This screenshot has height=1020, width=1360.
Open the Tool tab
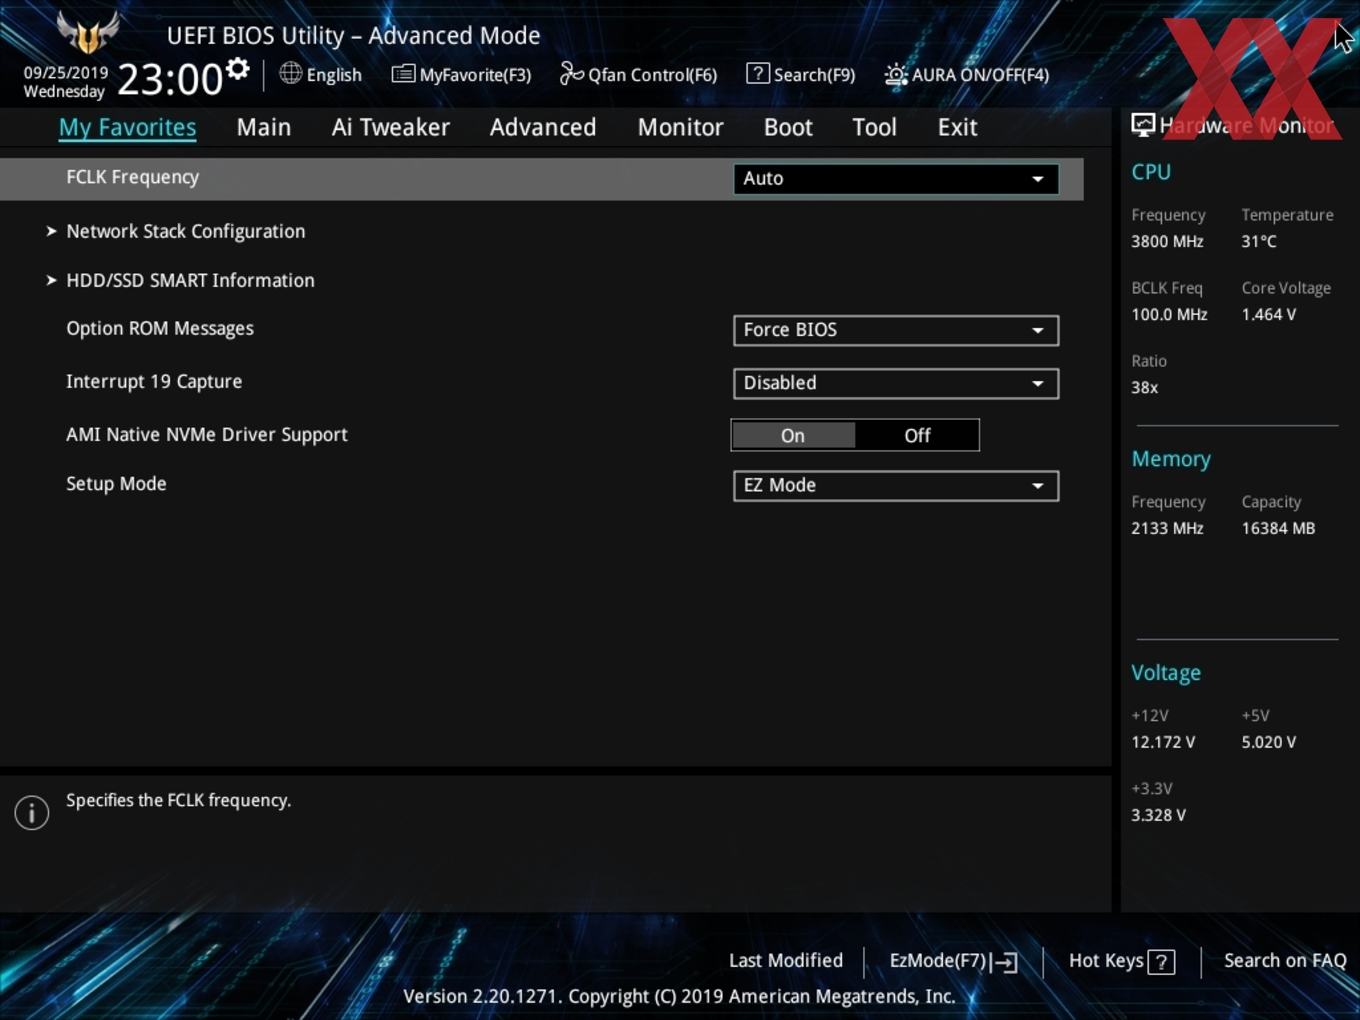click(874, 127)
